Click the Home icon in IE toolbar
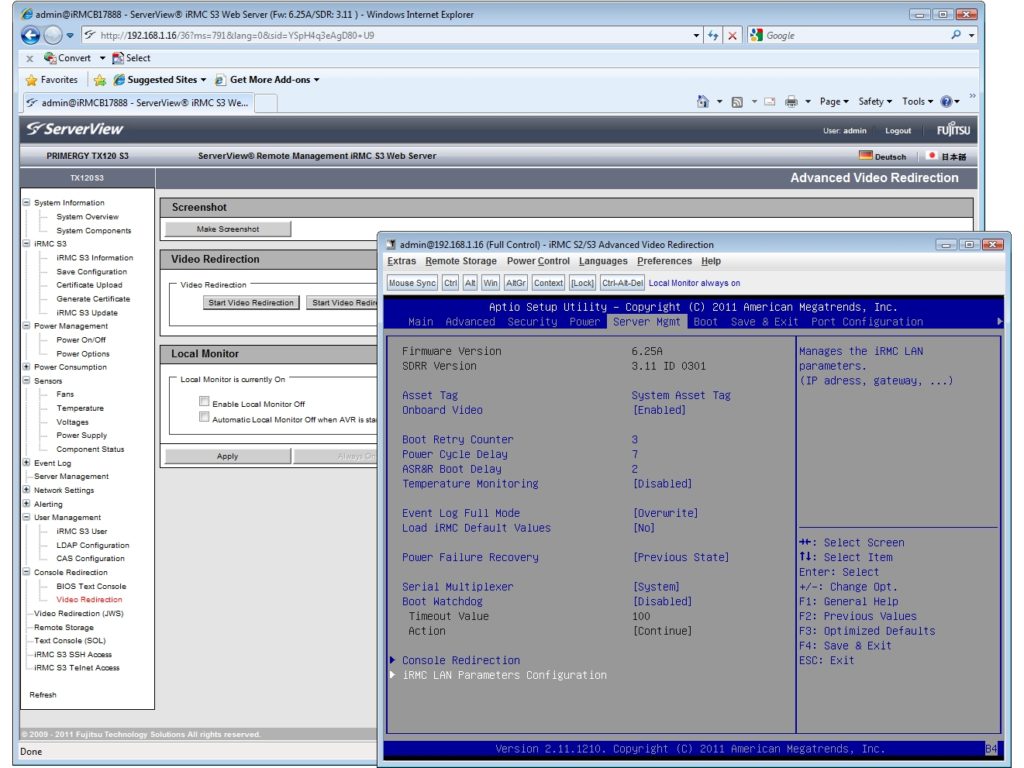The height and width of the screenshot is (768, 1024). tap(703, 101)
